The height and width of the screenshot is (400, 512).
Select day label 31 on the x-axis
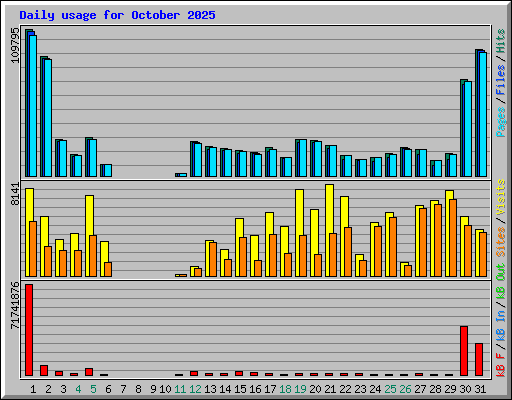[x=480, y=389]
